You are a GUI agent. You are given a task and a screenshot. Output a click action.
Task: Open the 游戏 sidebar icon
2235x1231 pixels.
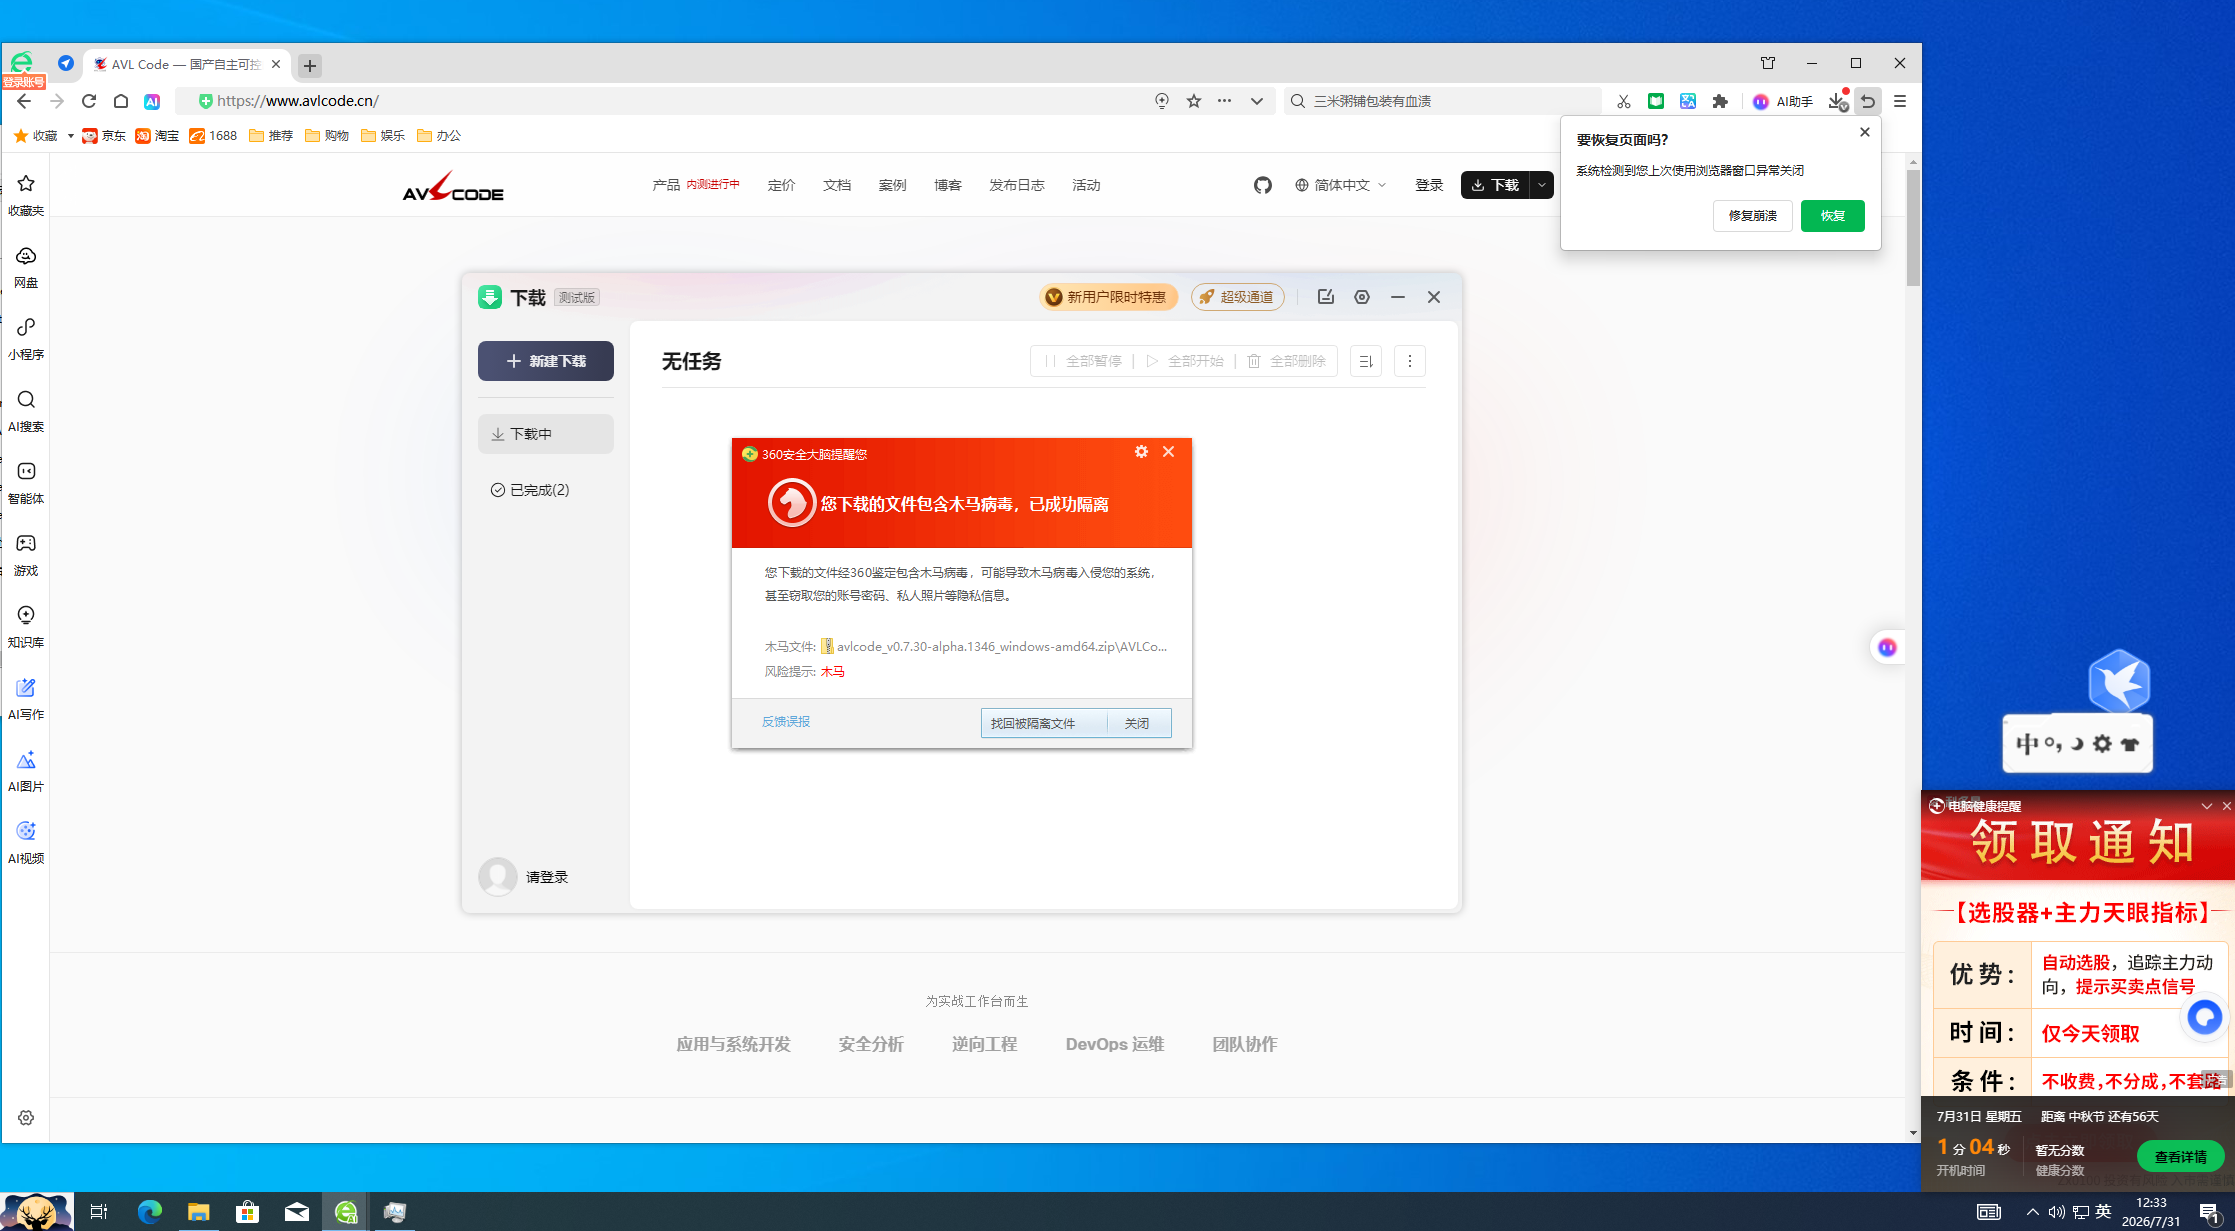click(x=26, y=555)
